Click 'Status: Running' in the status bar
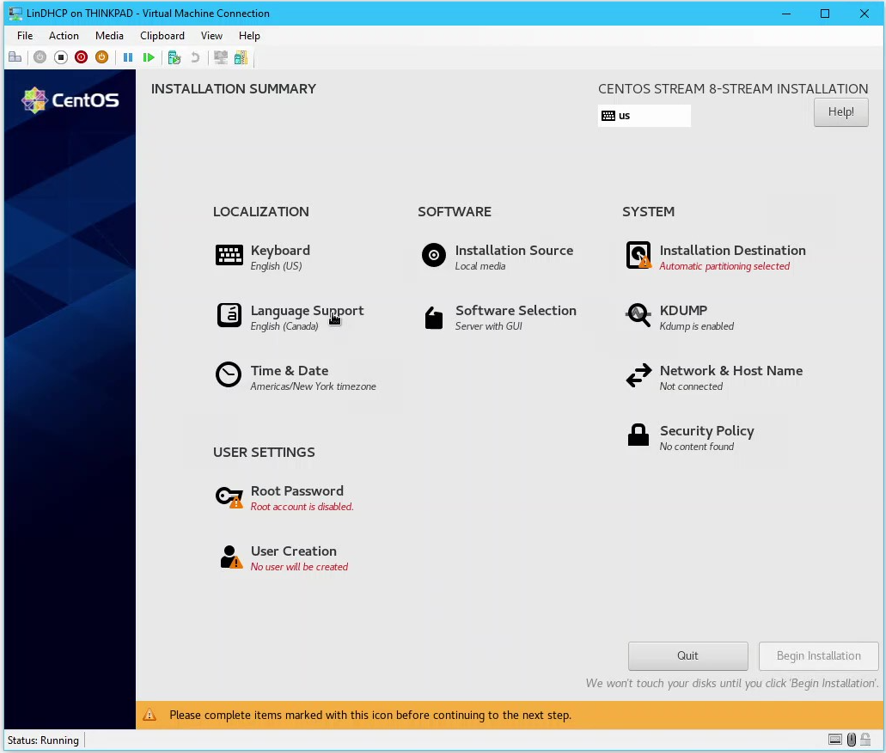Viewport: 886px width, 753px height. [43, 740]
